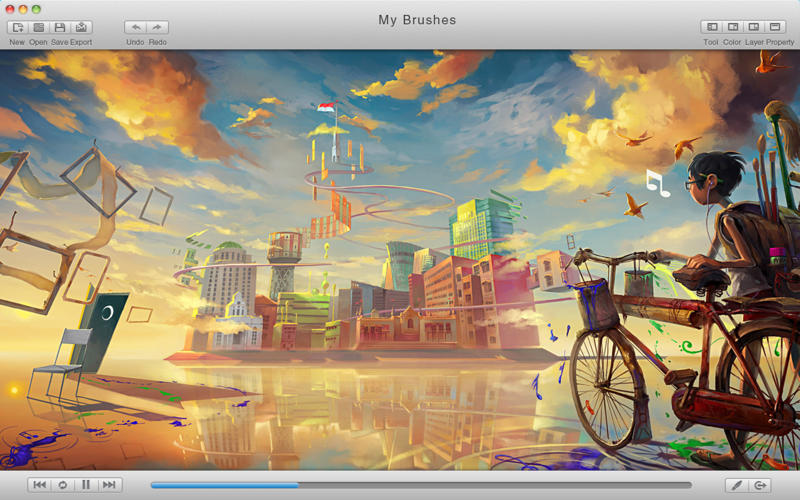Click the playback progress bar
The height and width of the screenshot is (500, 800).
[420, 485]
